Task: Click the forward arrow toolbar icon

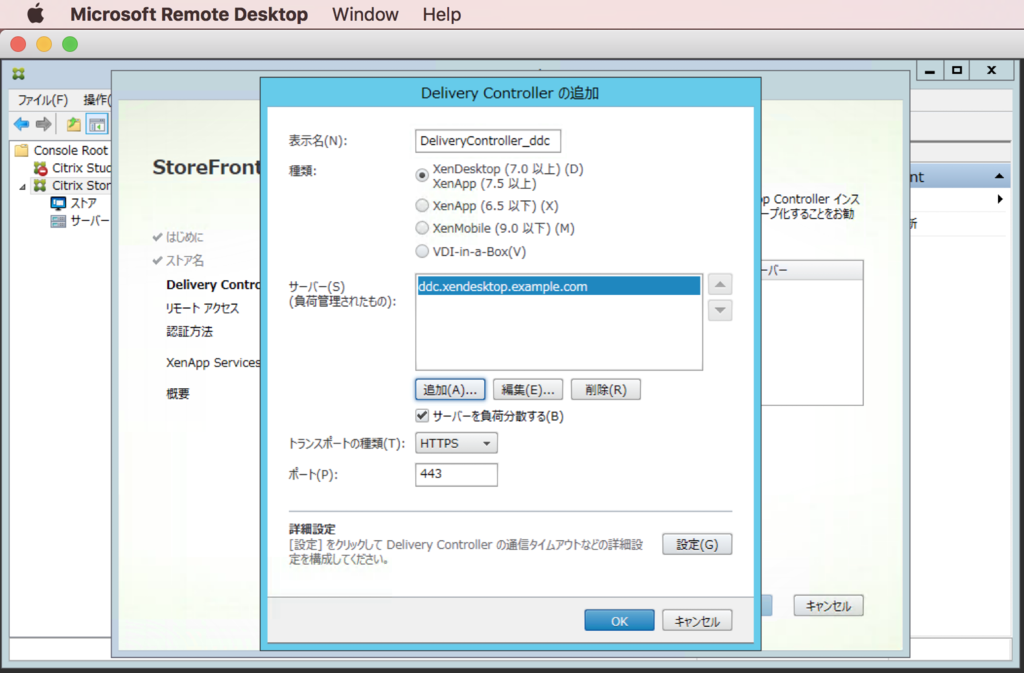Action: click(44, 124)
